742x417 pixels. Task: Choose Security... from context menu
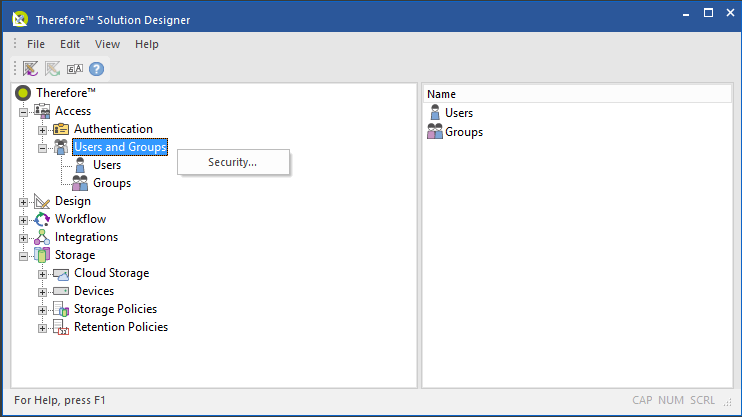point(233,162)
